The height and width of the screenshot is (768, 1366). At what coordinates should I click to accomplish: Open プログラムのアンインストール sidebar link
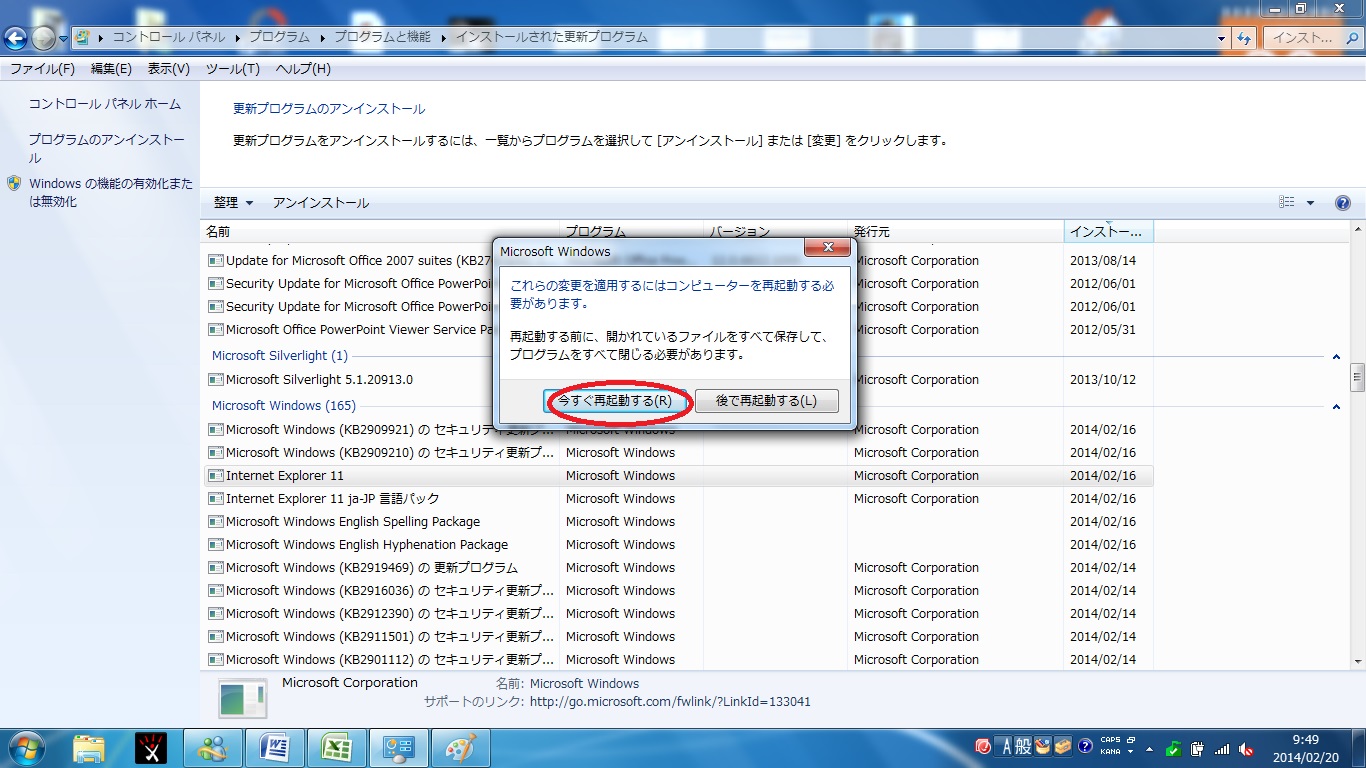coord(106,149)
